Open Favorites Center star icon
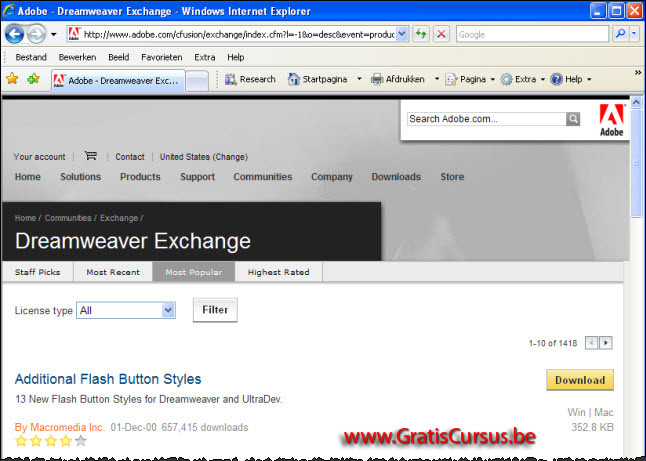The width and height of the screenshot is (646, 461). point(12,78)
